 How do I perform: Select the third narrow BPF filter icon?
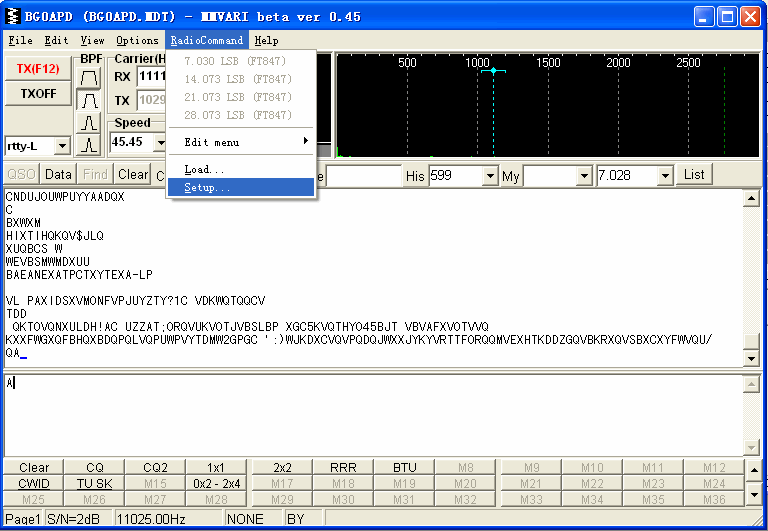pyautogui.click(x=89, y=122)
